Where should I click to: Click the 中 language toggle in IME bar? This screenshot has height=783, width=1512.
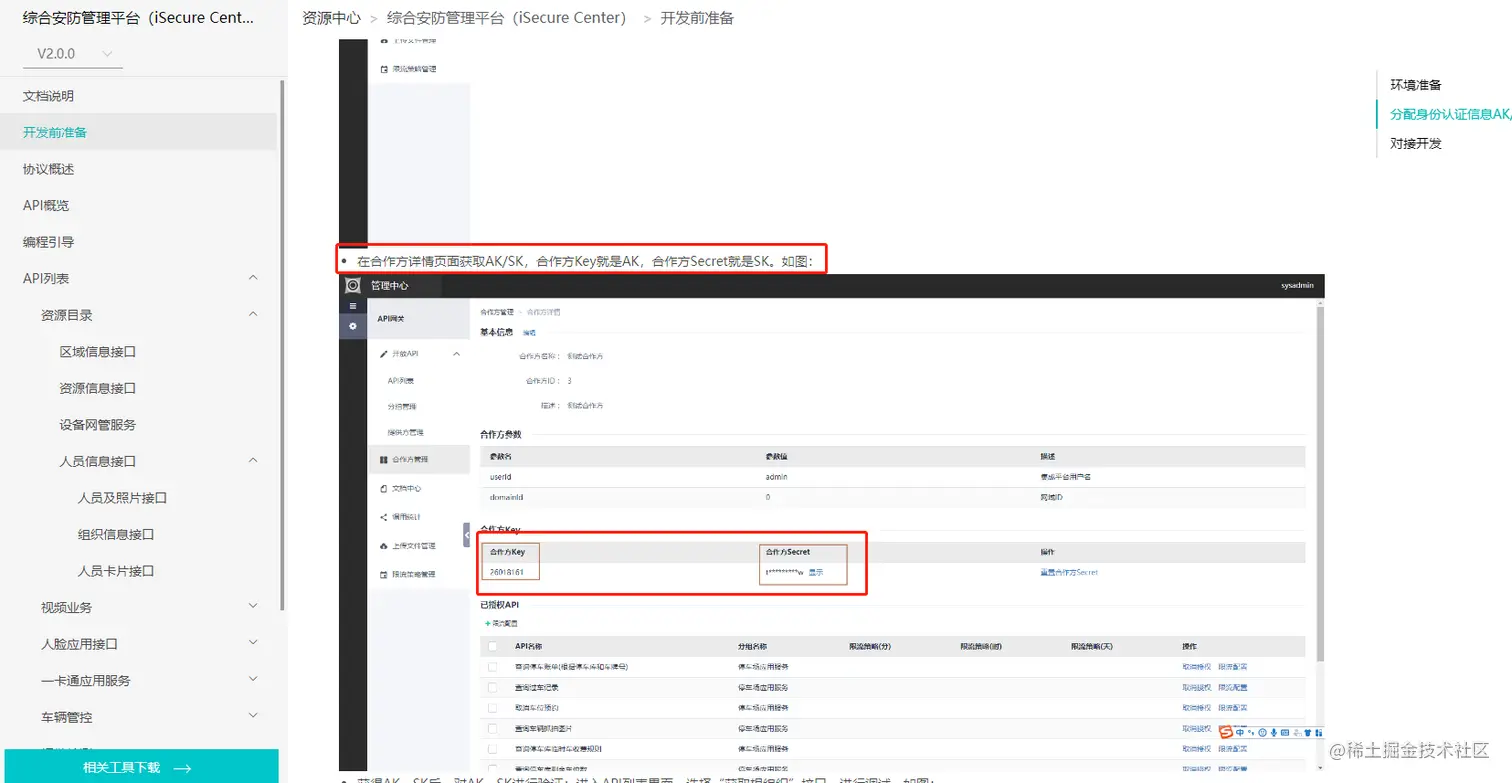coord(1240,733)
